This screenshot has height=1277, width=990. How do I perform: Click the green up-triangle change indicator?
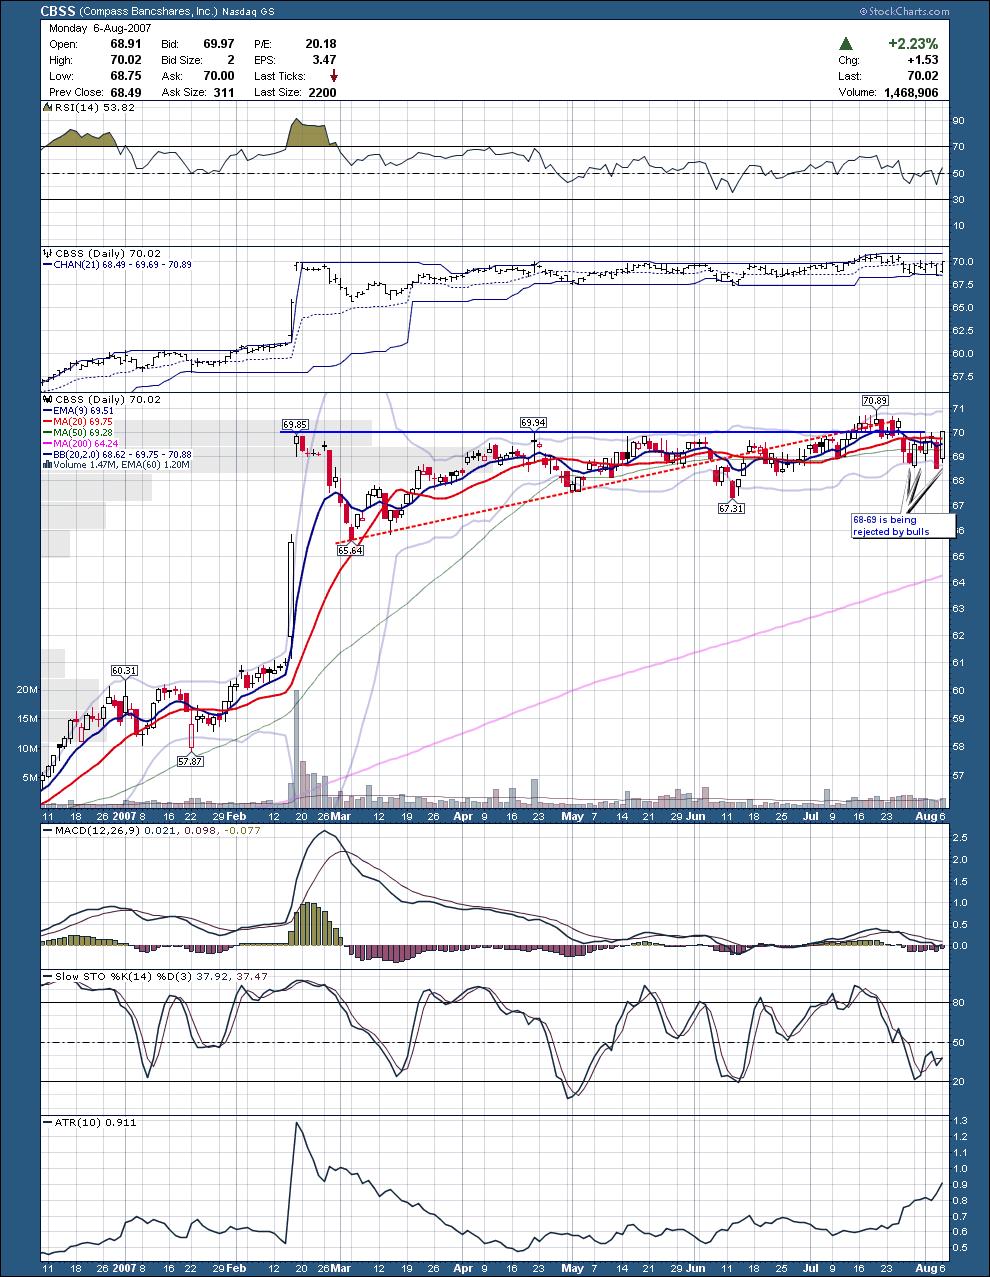click(x=846, y=43)
